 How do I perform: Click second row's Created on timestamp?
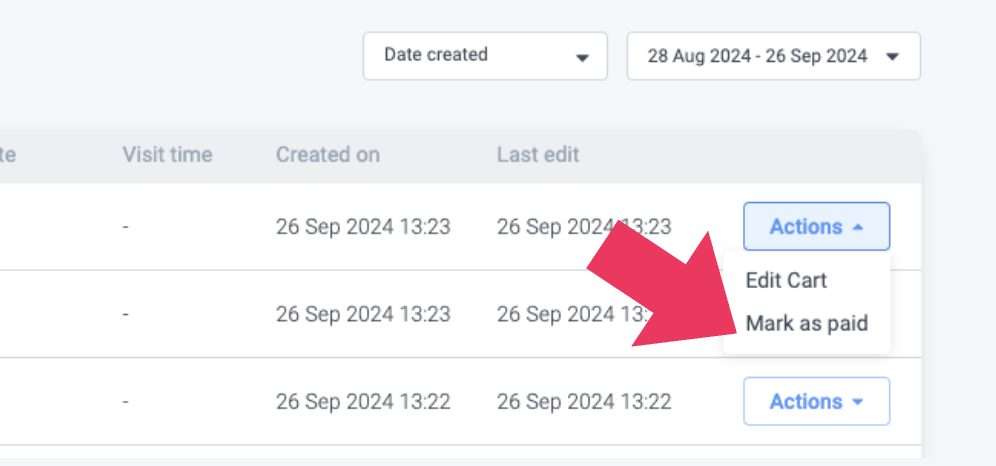click(363, 314)
